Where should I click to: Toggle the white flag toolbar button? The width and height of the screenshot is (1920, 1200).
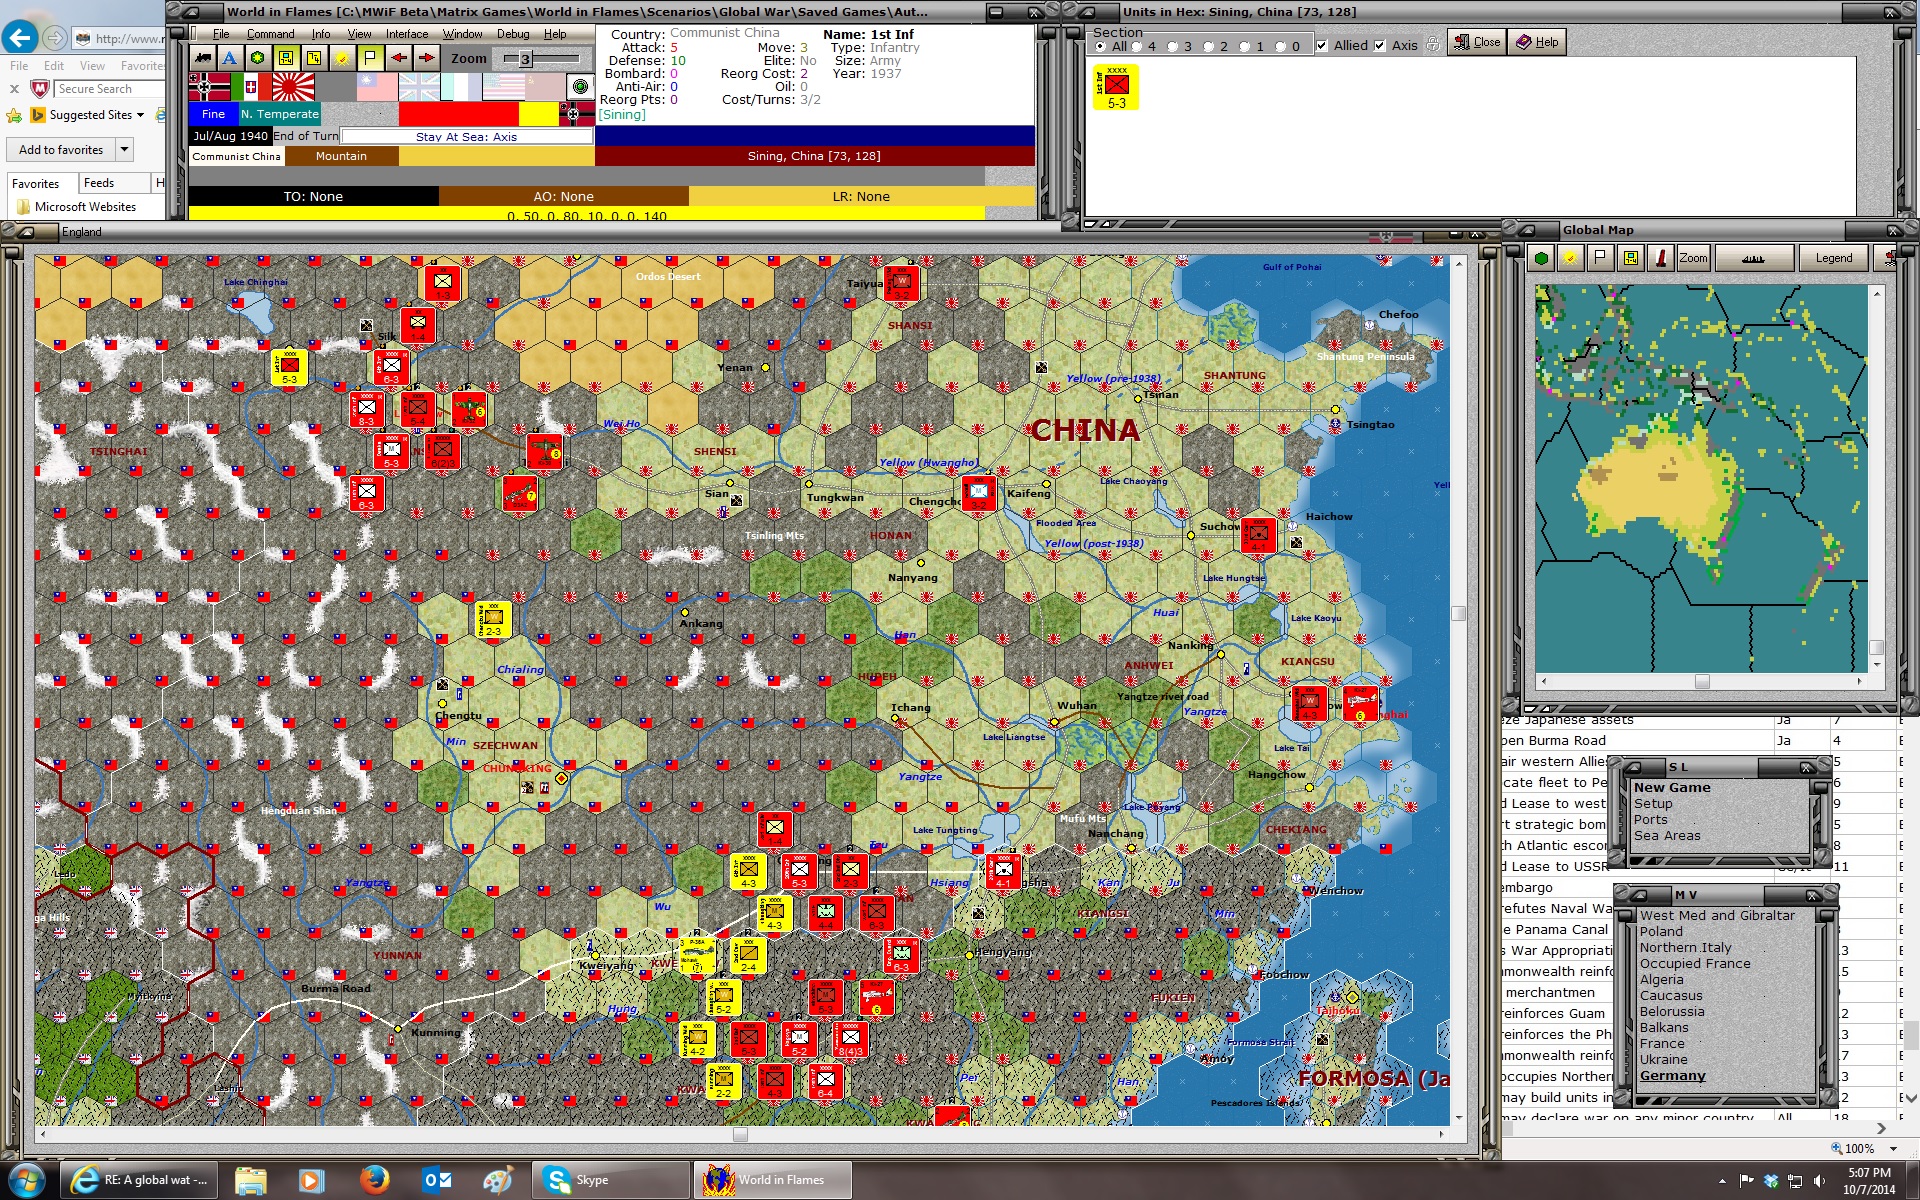click(369, 58)
